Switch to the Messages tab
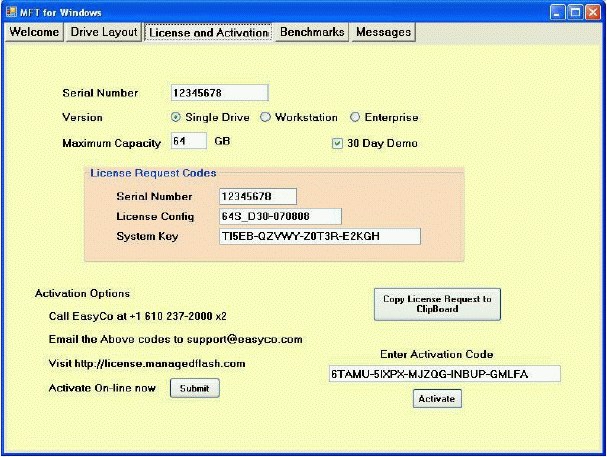The height and width of the screenshot is (457, 607). coord(383,32)
